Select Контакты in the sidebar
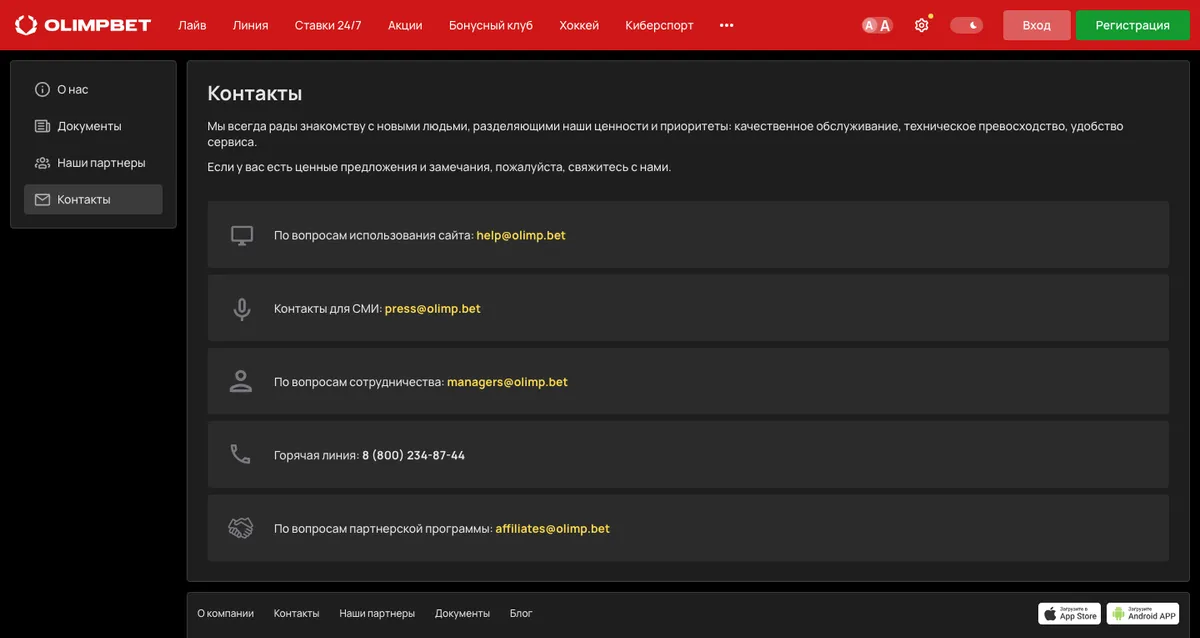The height and width of the screenshot is (638, 1200). point(93,199)
